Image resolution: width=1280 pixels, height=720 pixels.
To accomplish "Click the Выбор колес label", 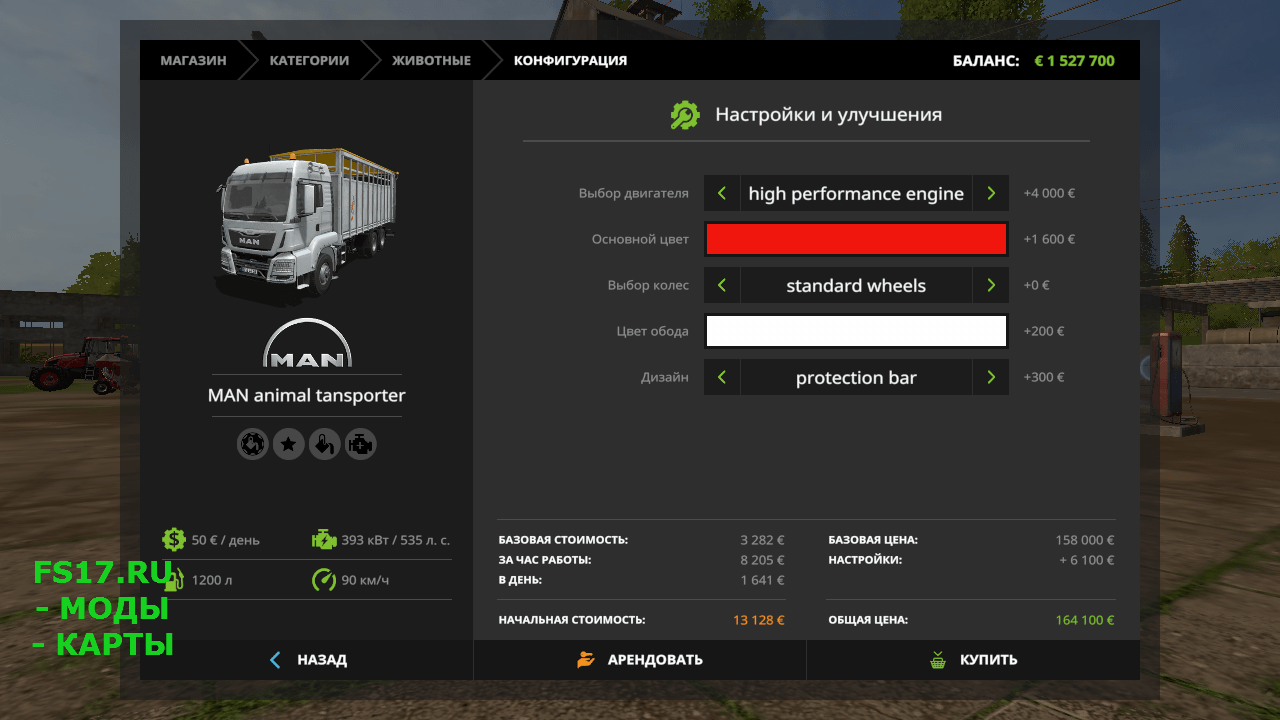I will point(648,285).
